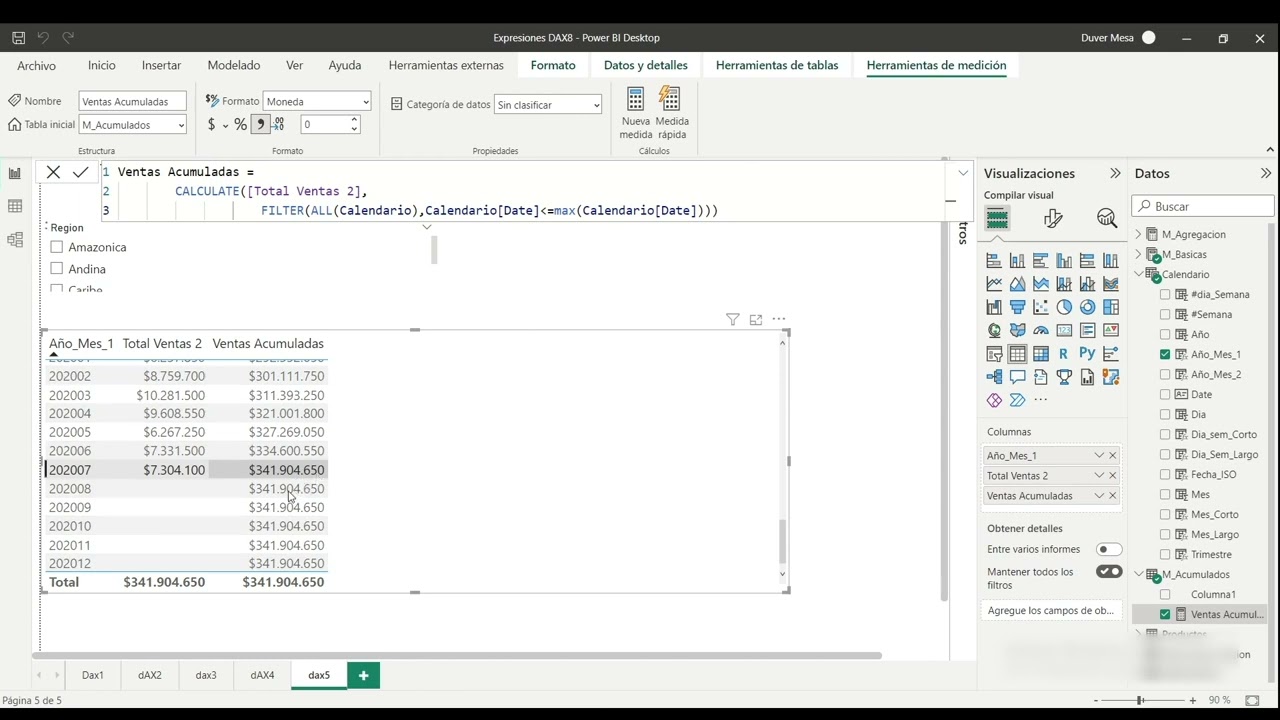Image resolution: width=1280 pixels, height=720 pixels.
Task: Click Medida rápida in the ribbon
Action: click(x=672, y=113)
